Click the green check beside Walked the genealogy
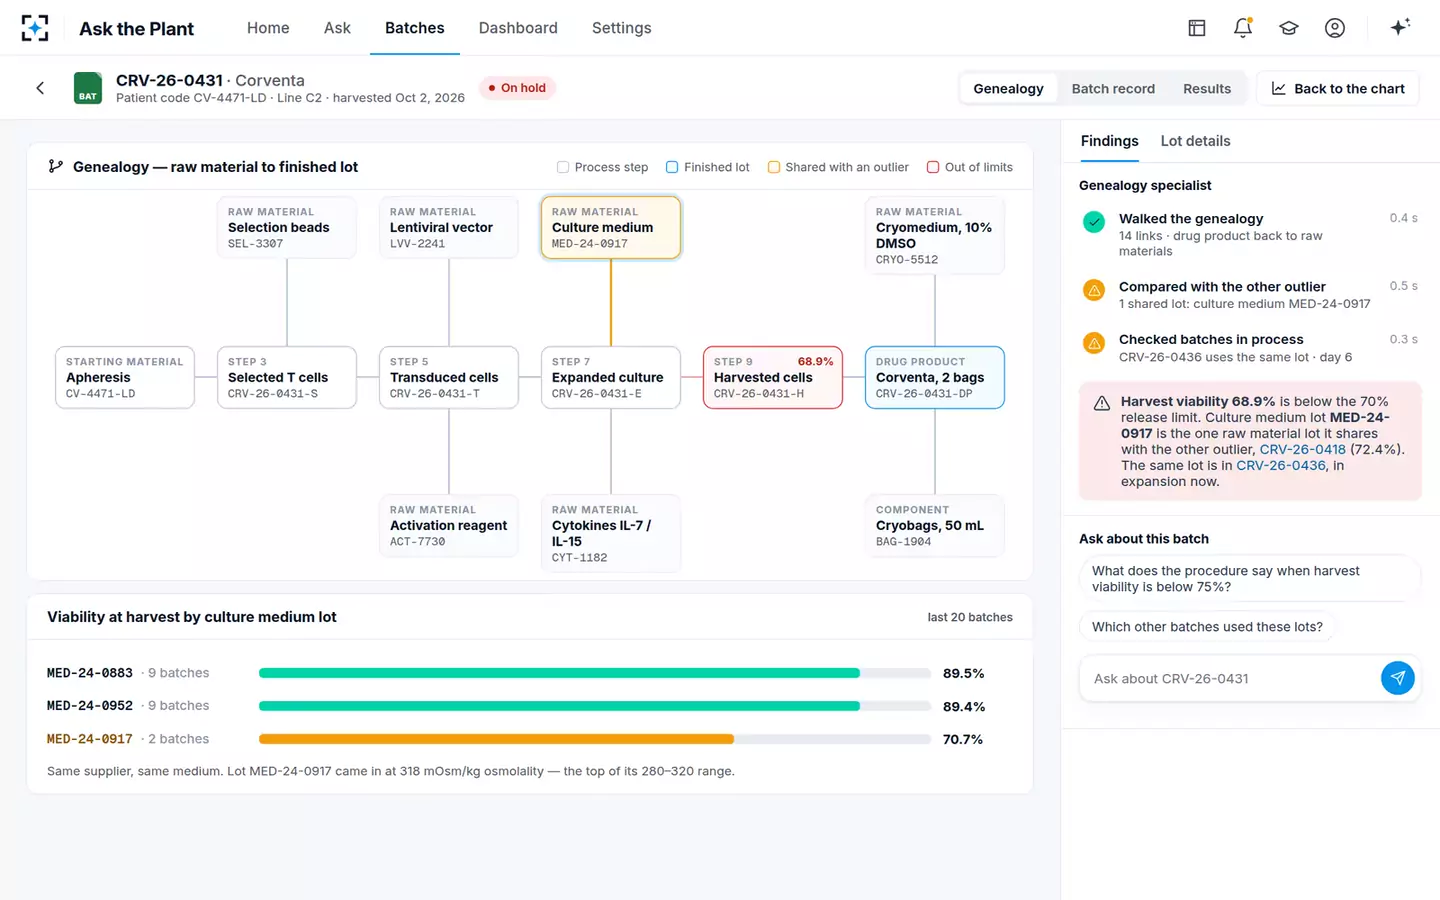Viewport: 1440px width, 900px height. click(x=1094, y=222)
